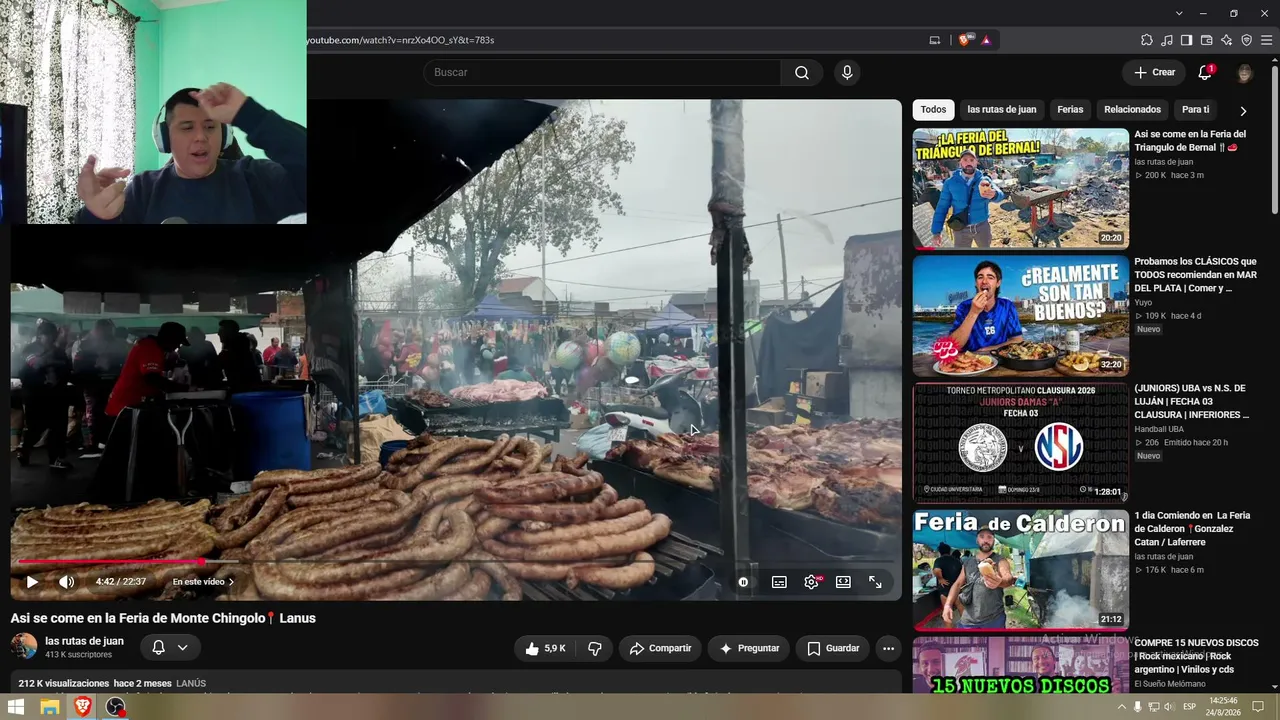Select the 'Todos' filter chip
This screenshot has width=1280, height=720.
coord(933,110)
